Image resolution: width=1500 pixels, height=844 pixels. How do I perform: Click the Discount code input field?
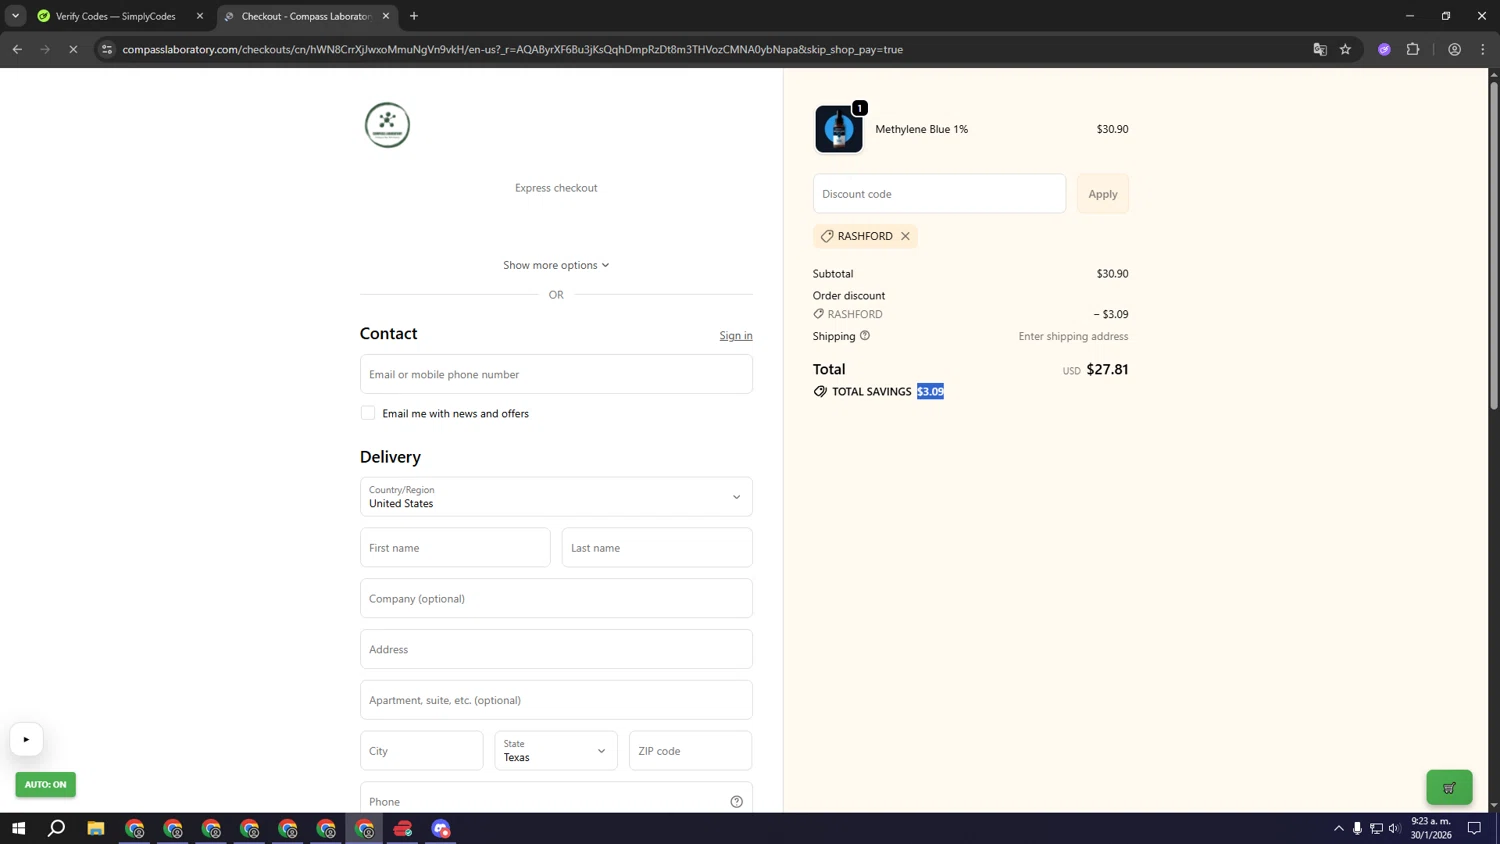[939, 194]
